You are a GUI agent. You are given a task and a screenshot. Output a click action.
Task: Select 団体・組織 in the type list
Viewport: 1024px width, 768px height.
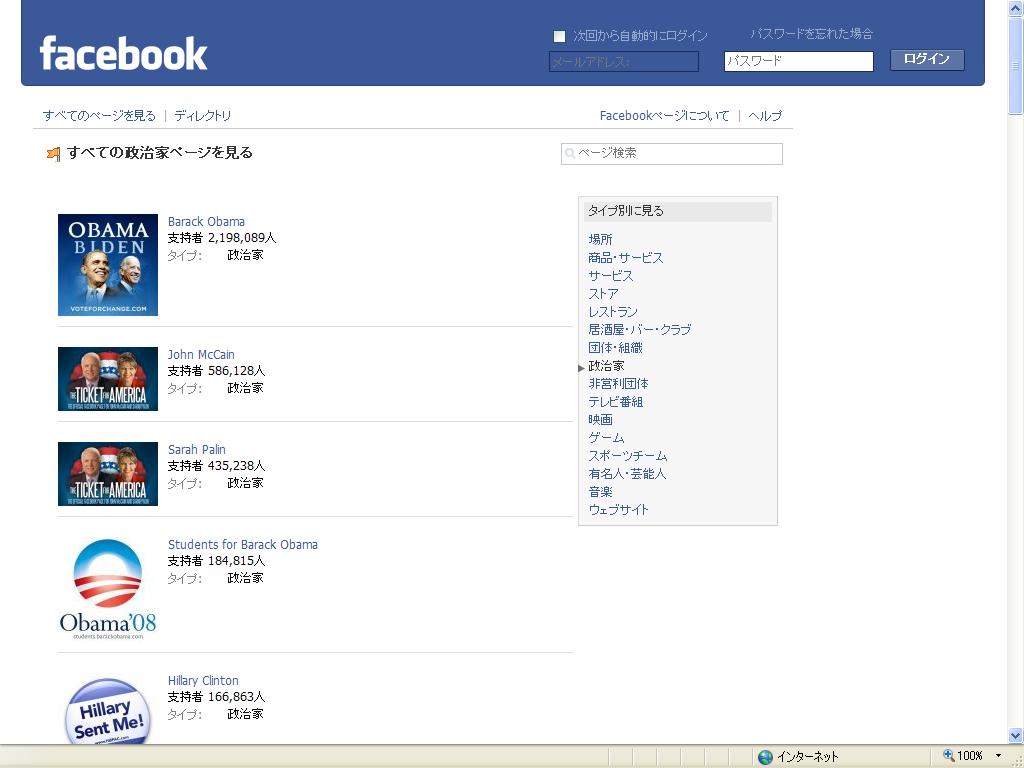(615, 348)
